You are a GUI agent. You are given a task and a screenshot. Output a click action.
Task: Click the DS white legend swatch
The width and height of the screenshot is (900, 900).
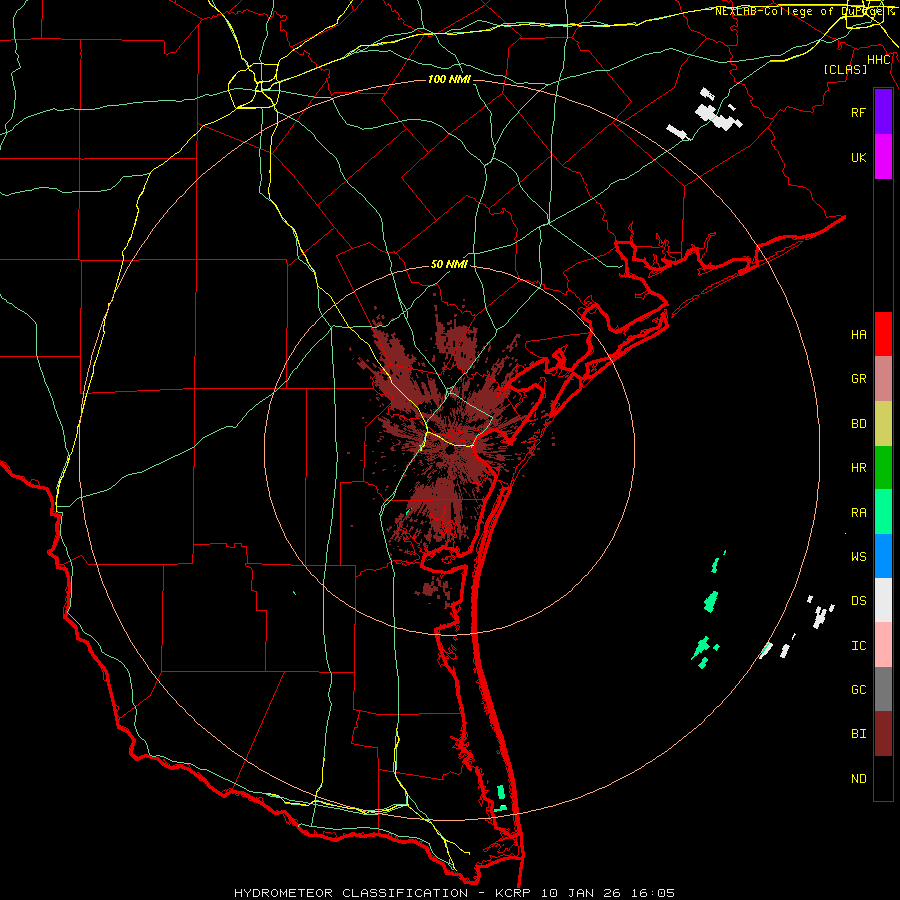[883, 600]
